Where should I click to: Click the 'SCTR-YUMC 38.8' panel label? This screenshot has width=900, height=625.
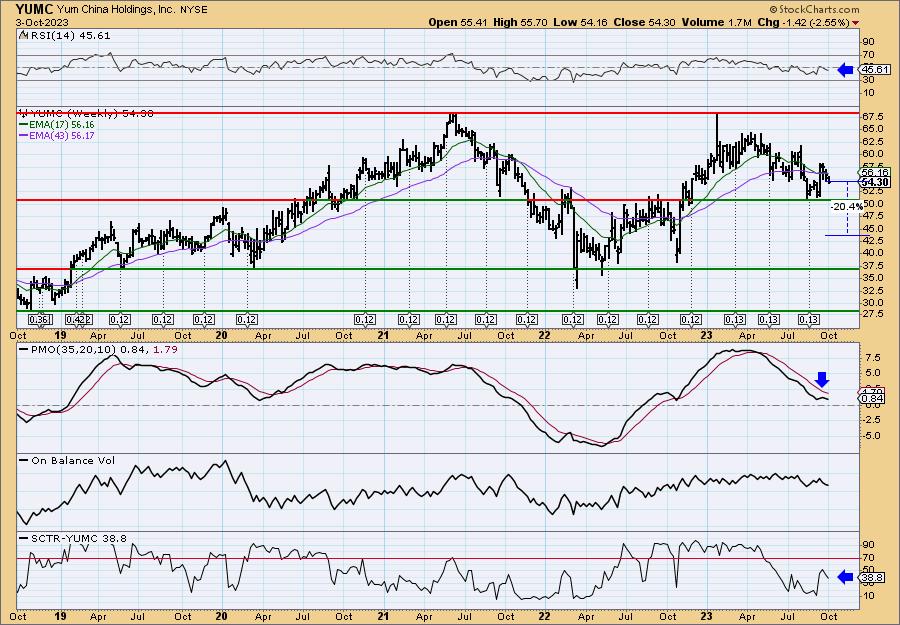[79, 538]
